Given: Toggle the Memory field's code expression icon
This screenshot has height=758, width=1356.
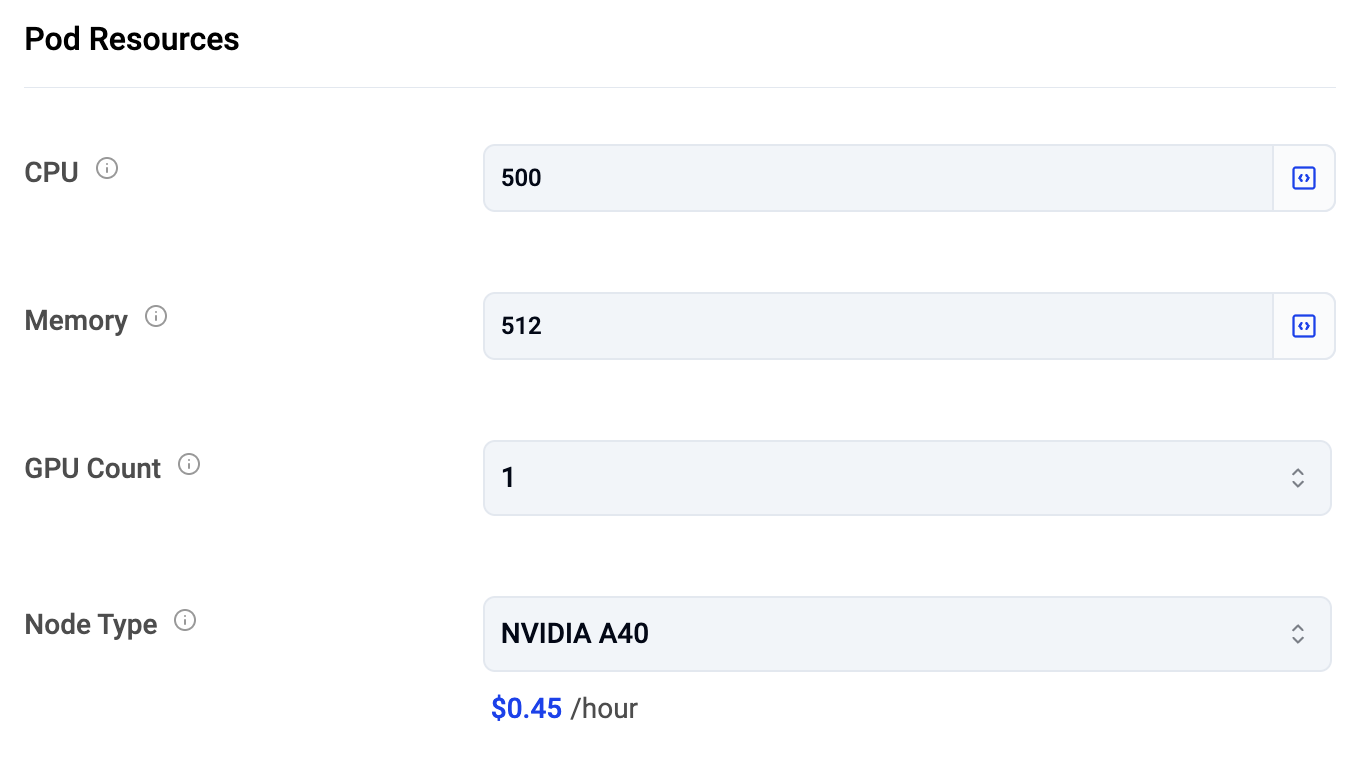Looking at the screenshot, I should tap(1304, 326).
